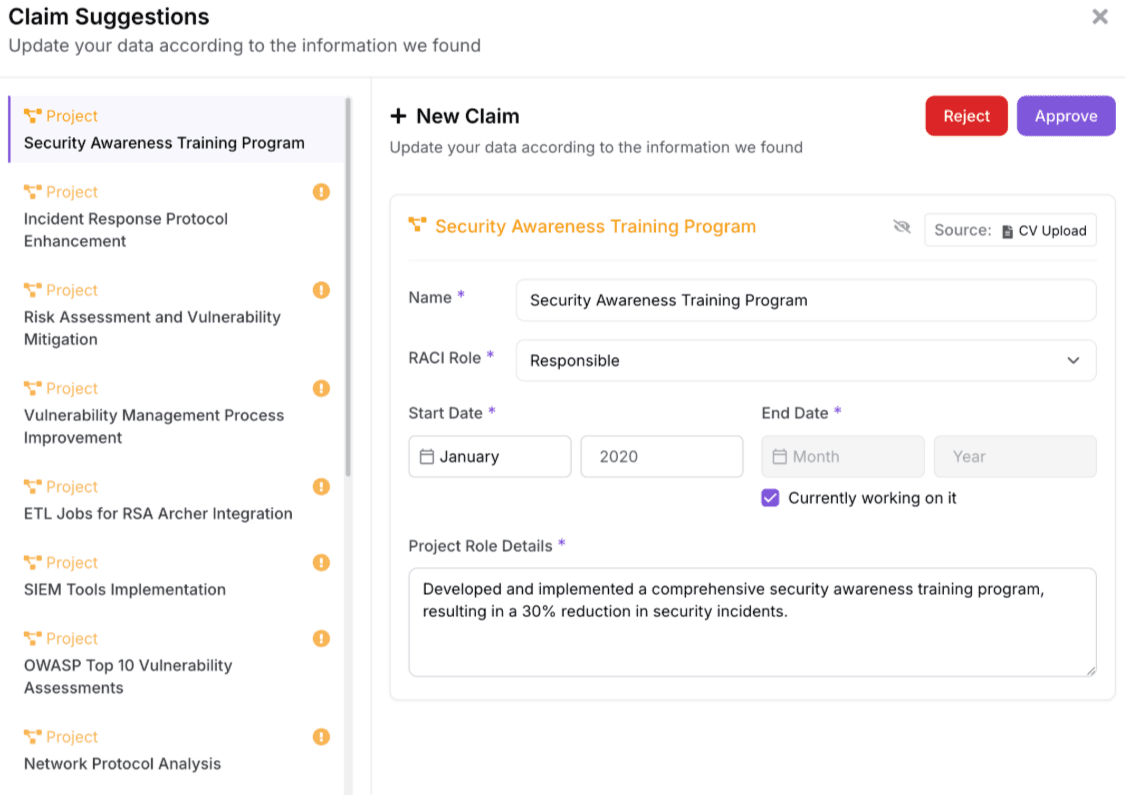Click the warning badge on SIEM Tools Implementation
The image size is (1125, 795).
point(320,562)
